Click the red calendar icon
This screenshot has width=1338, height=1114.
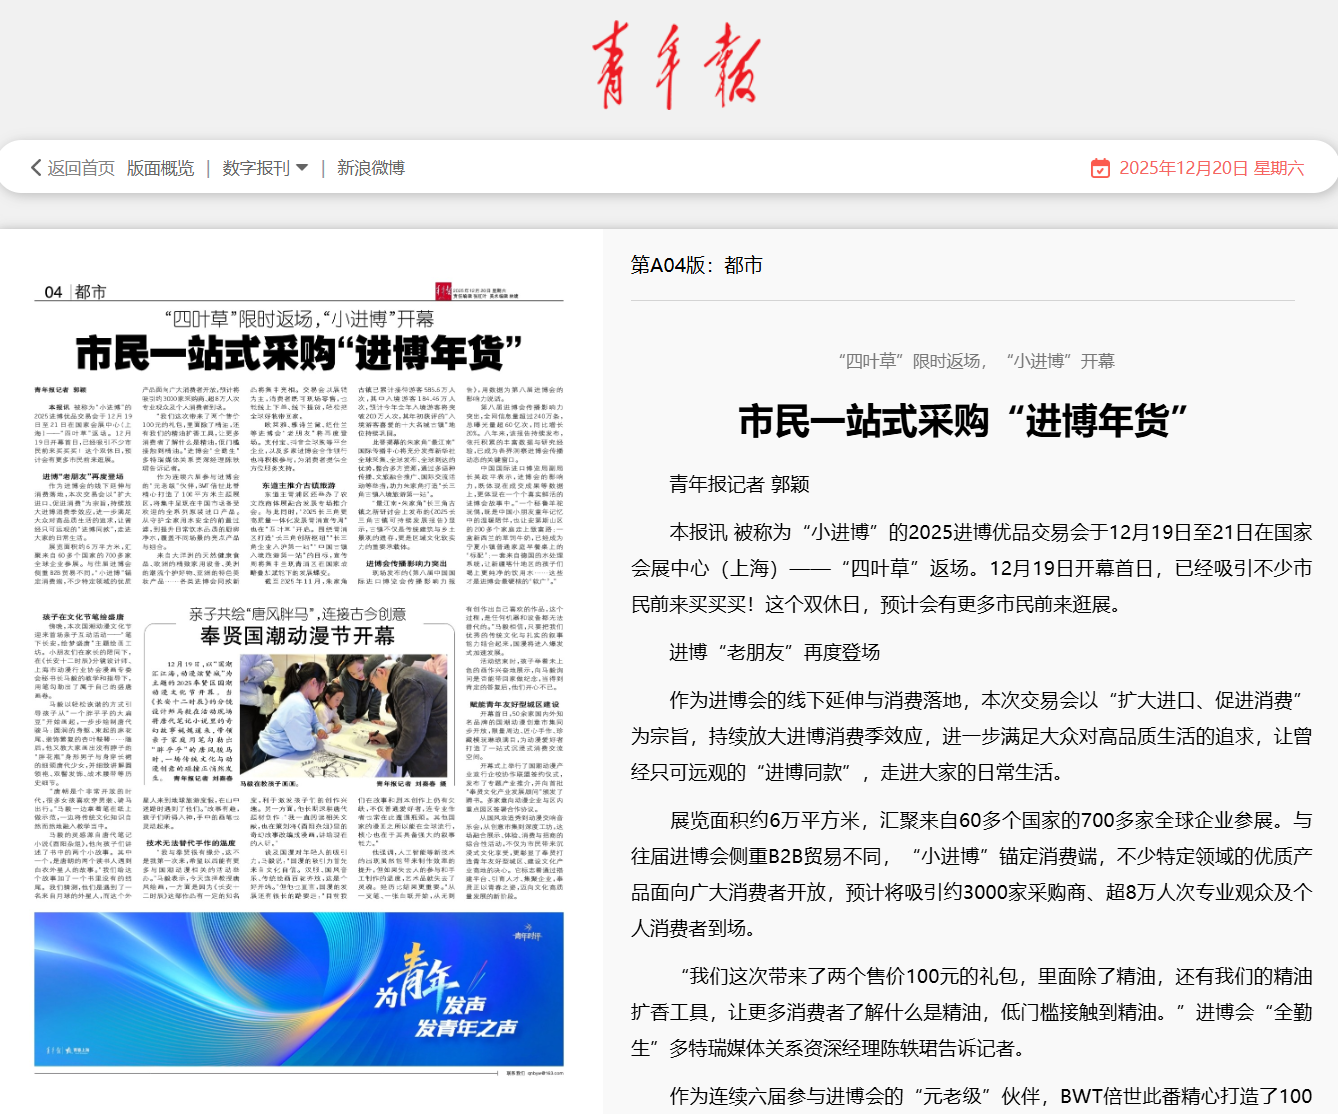tap(1100, 168)
